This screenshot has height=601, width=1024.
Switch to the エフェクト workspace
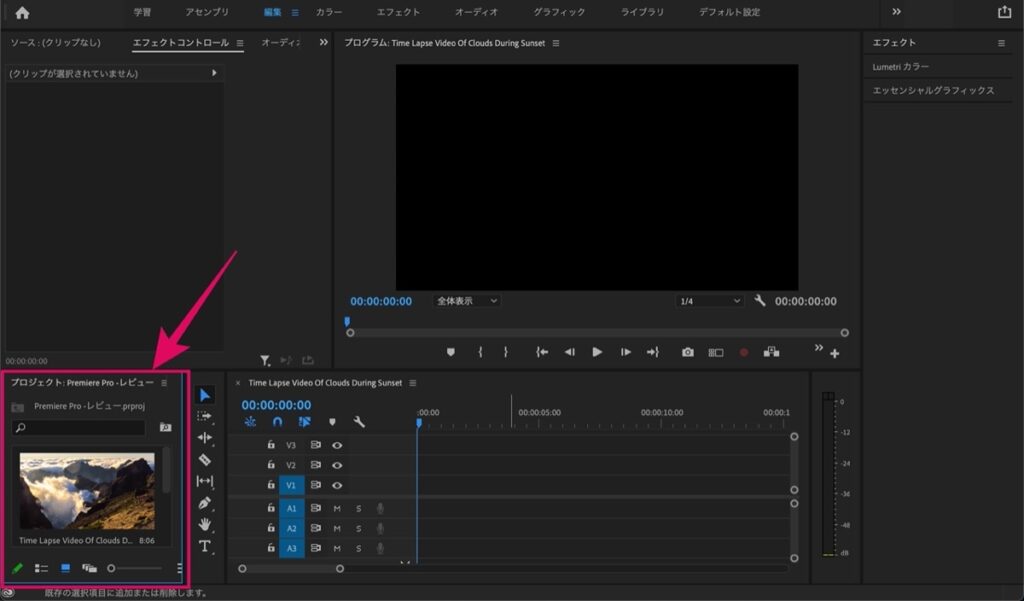click(x=398, y=12)
